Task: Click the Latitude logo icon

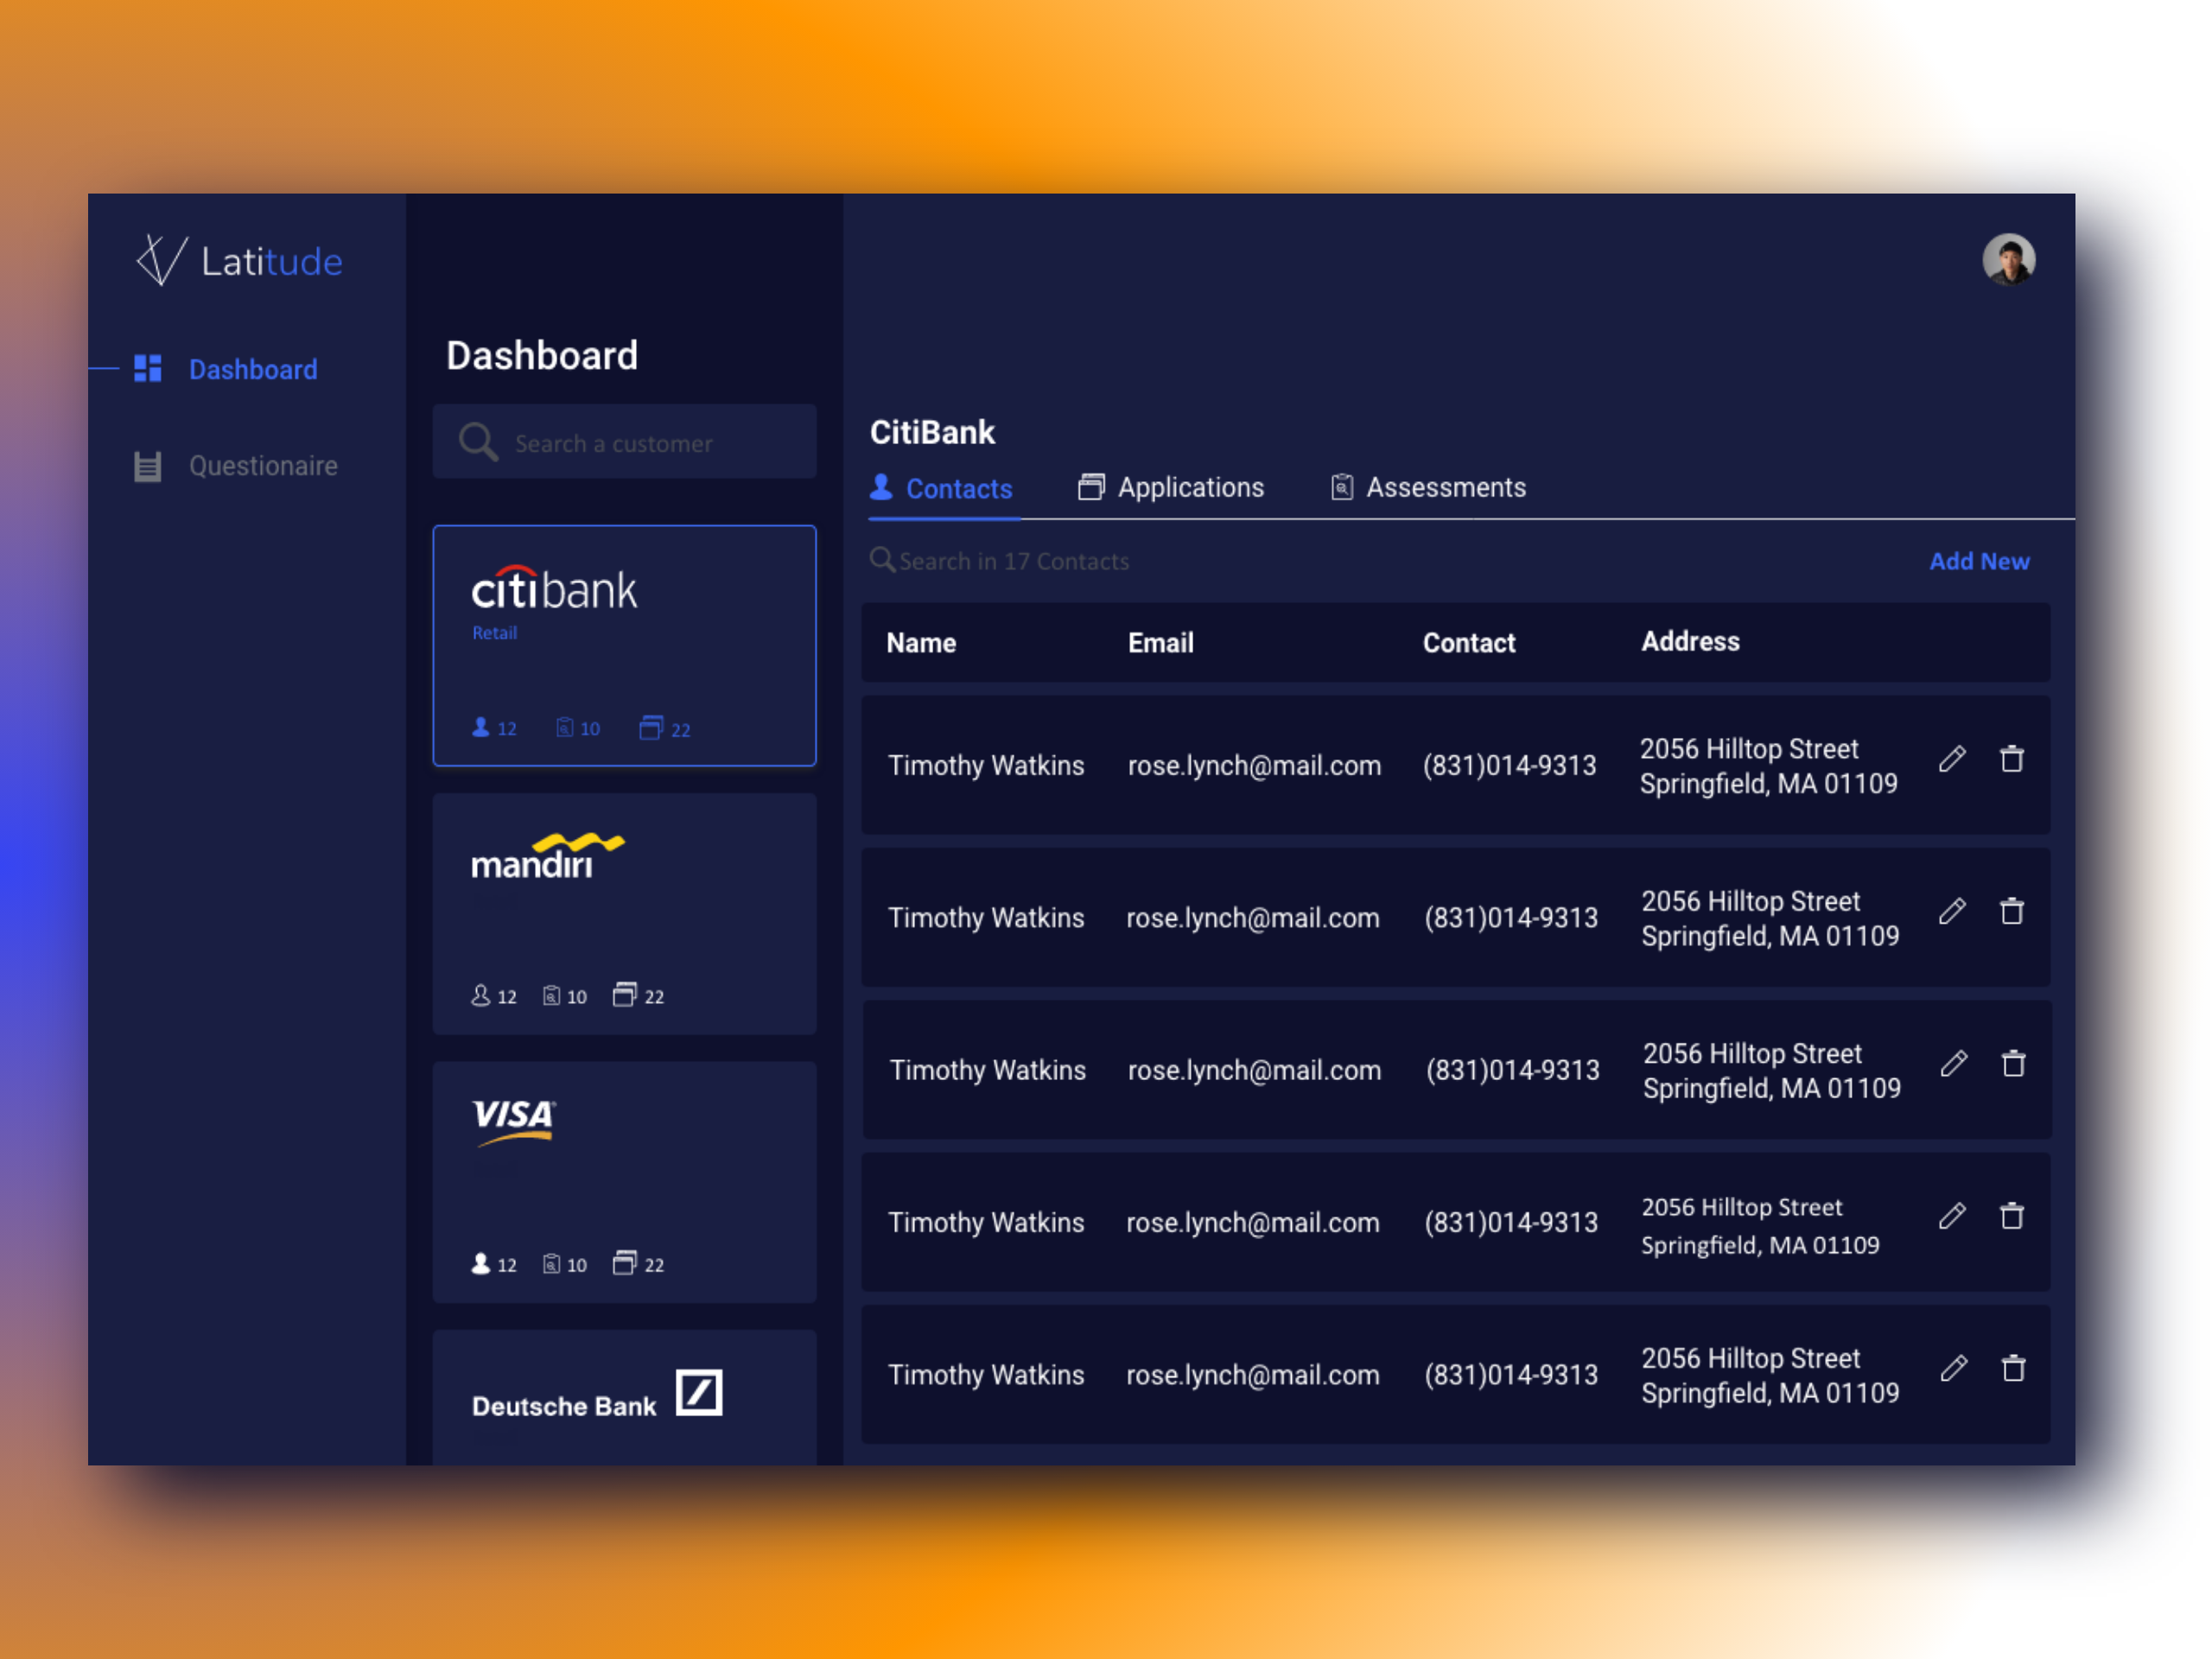Action: pyautogui.click(x=161, y=260)
